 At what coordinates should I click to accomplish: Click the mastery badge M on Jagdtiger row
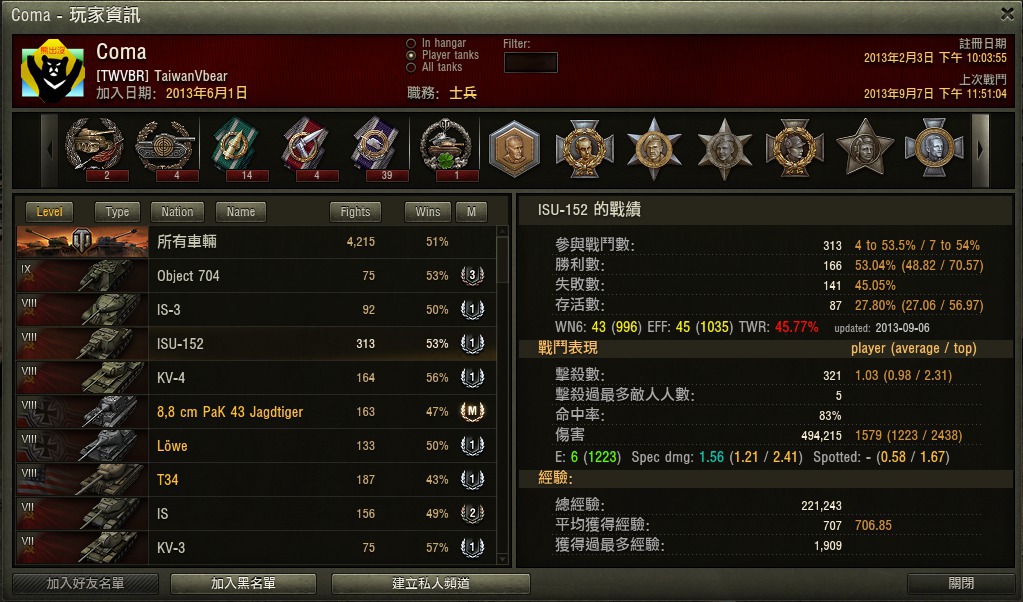472,412
